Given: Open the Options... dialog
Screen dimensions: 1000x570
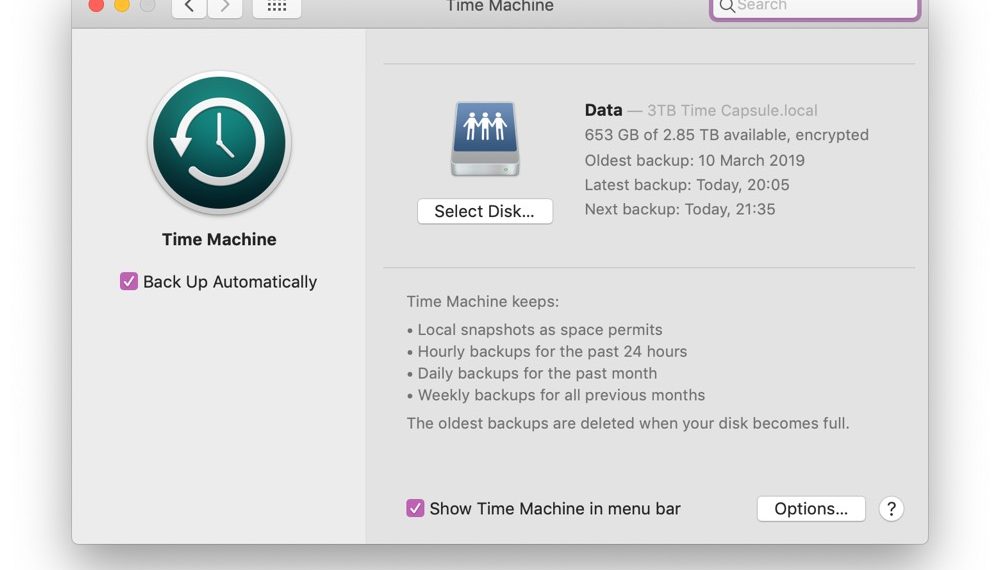Looking at the screenshot, I should click(811, 509).
